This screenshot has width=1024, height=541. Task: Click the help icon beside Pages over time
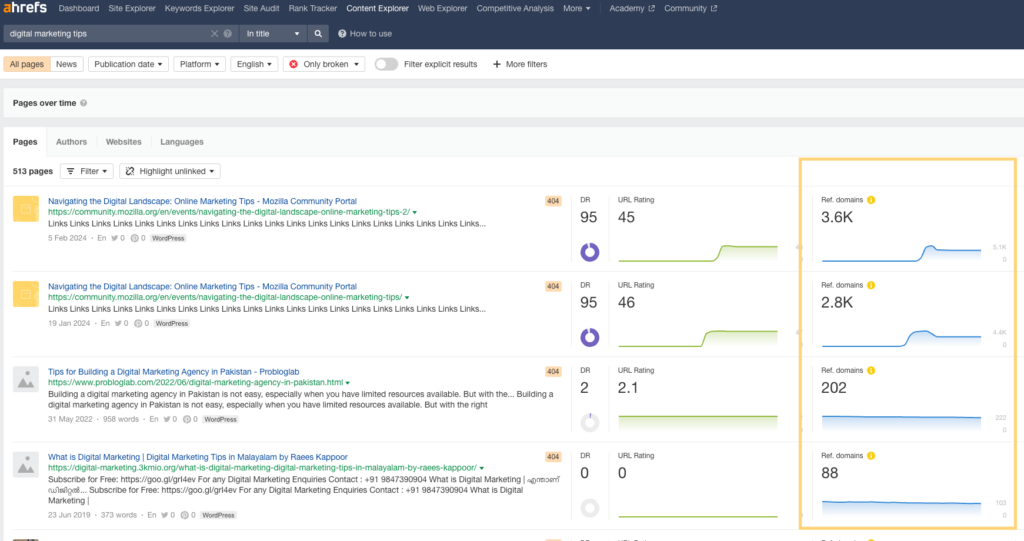[83, 103]
